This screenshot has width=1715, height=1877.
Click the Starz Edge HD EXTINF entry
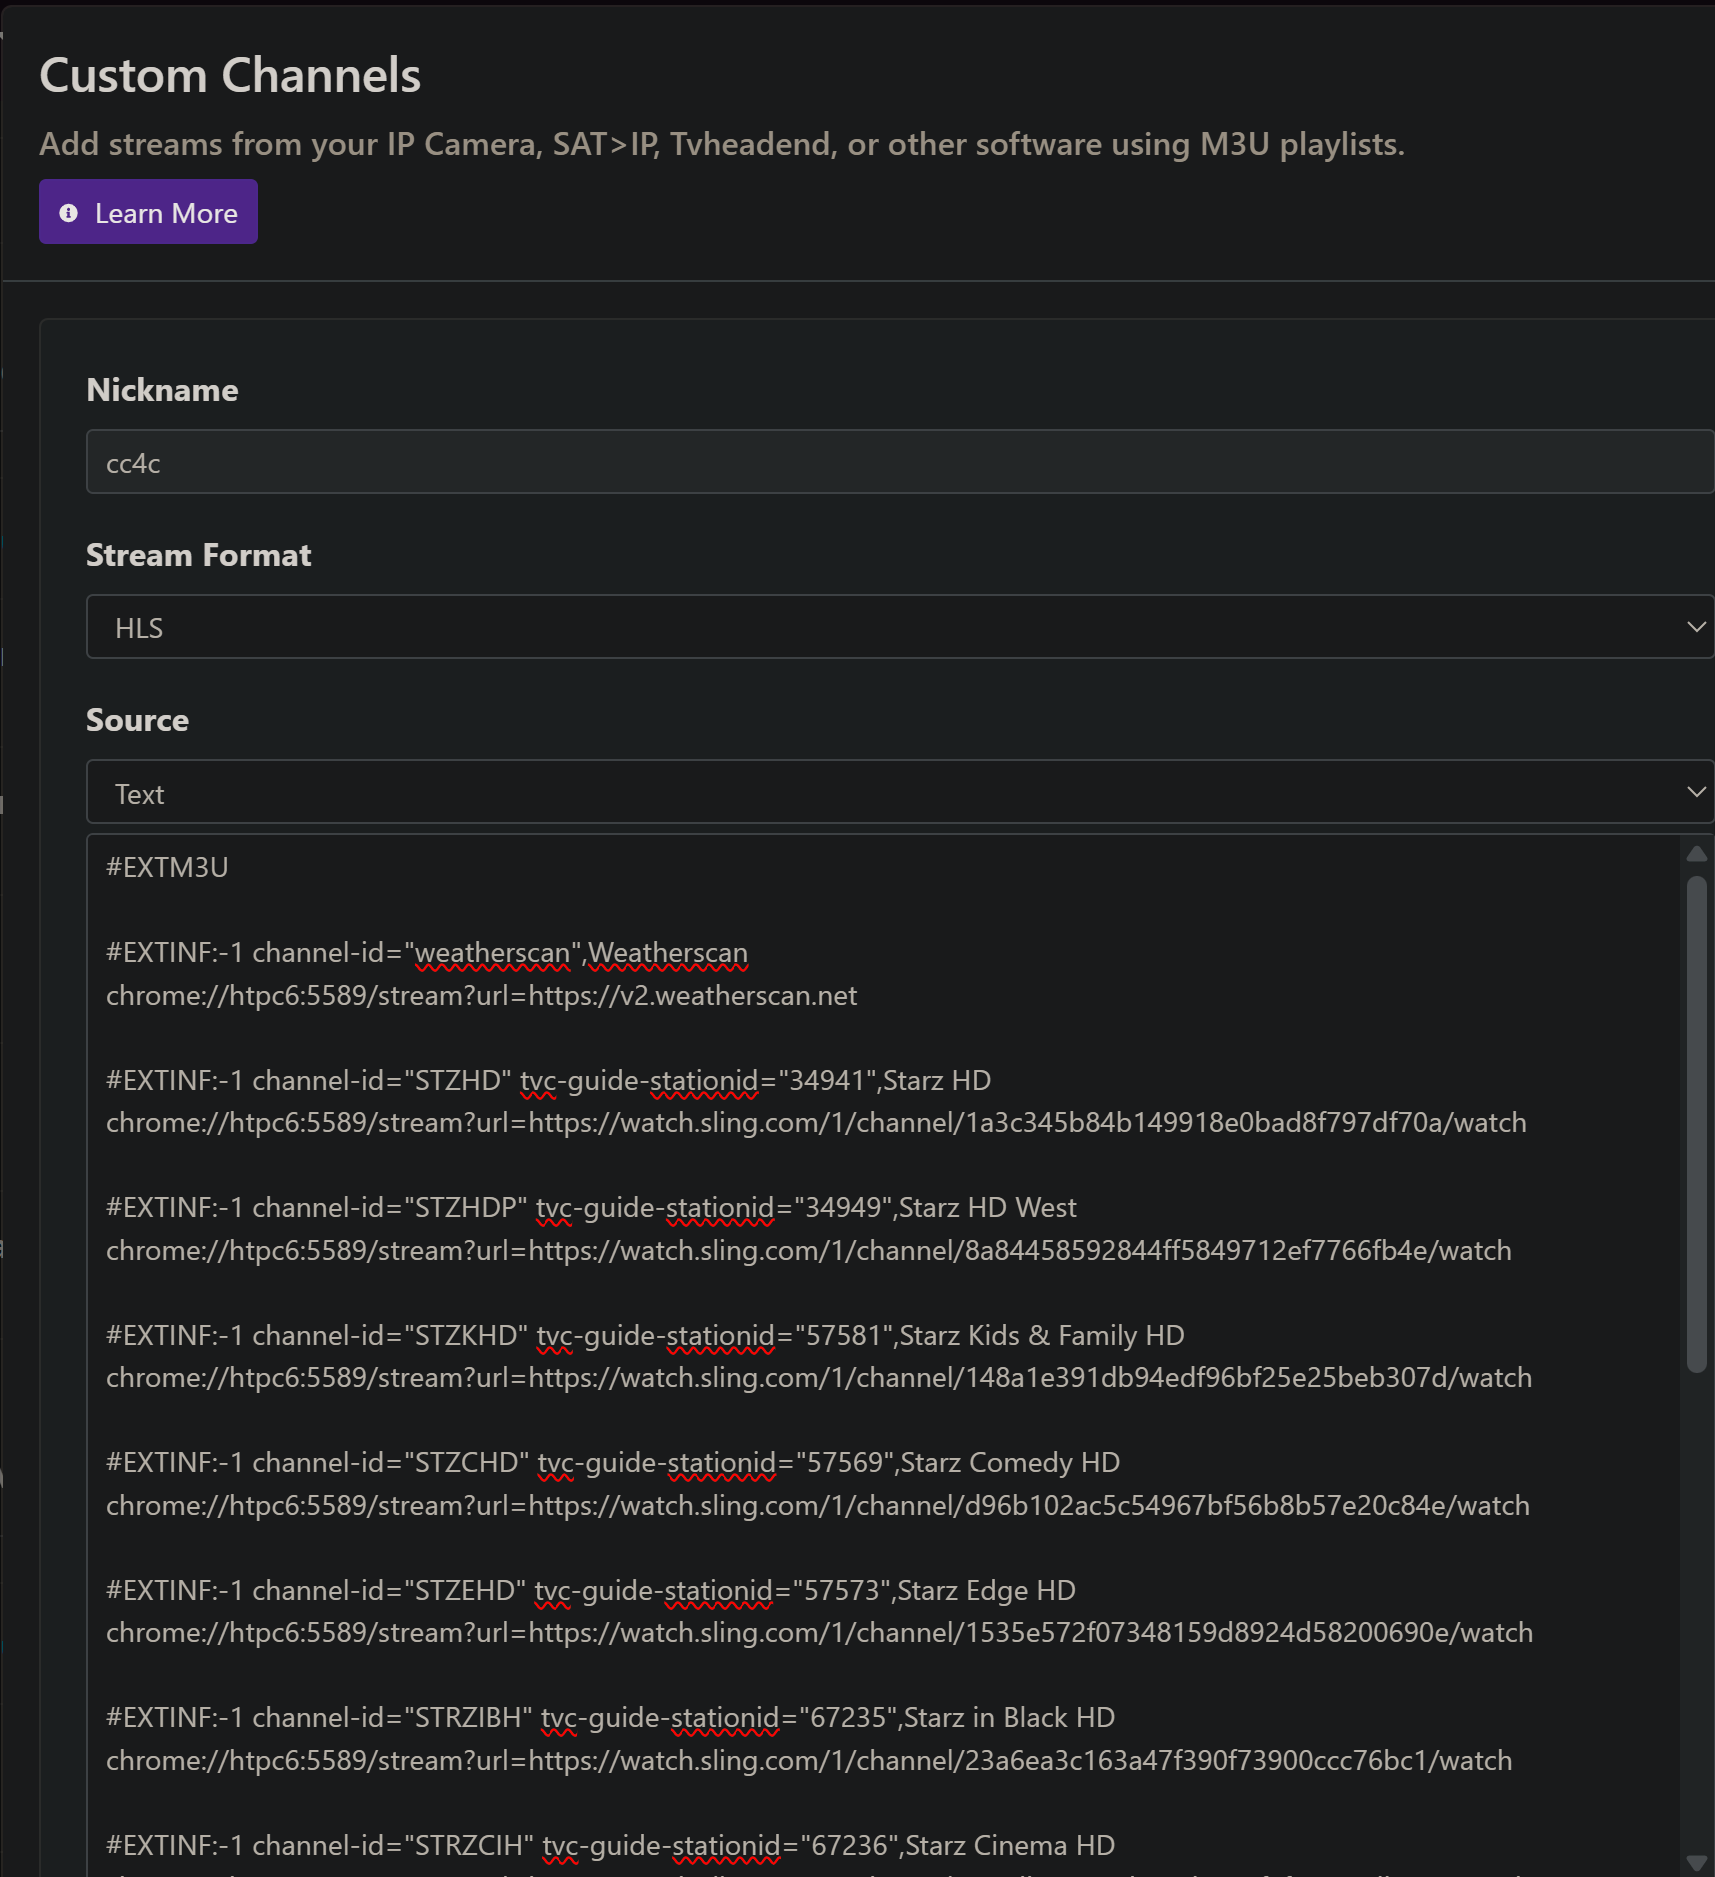pos(590,1591)
